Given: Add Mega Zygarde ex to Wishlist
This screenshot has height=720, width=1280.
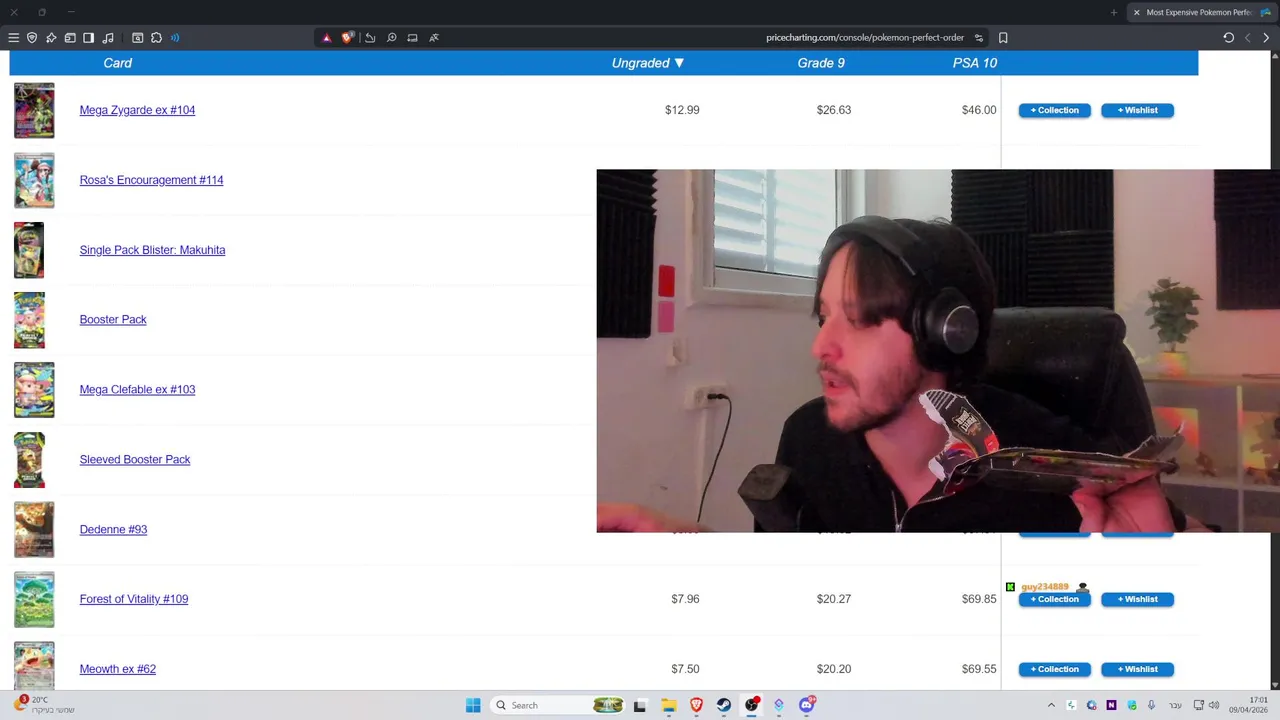Looking at the screenshot, I should pos(1137,110).
